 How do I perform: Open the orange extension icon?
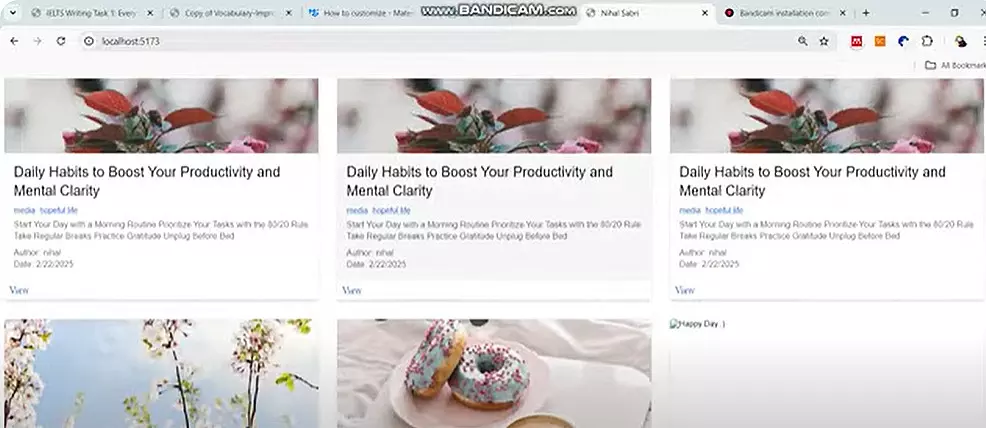pos(880,41)
